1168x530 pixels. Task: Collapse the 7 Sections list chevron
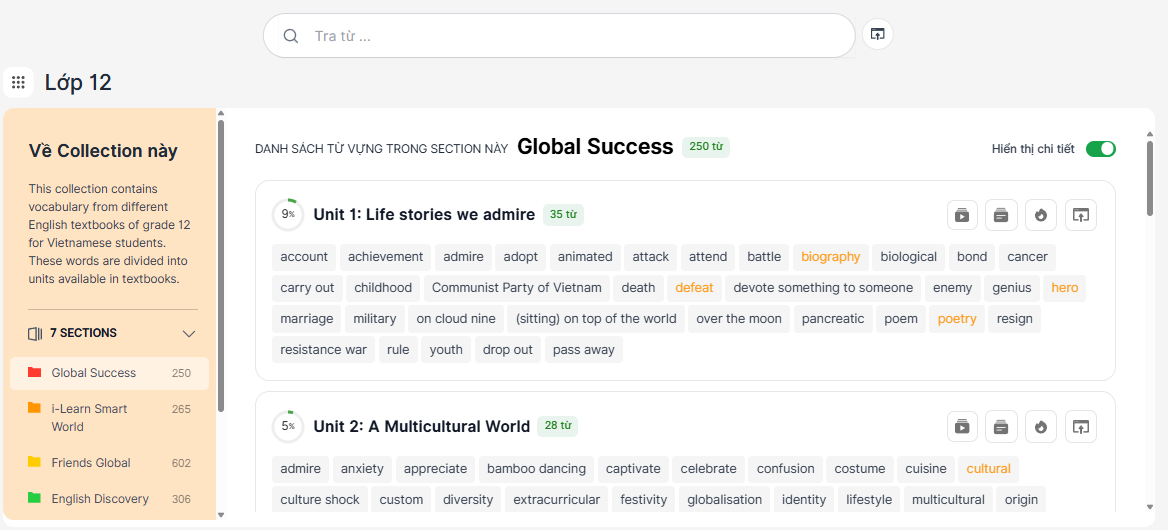(x=189, y=334)
